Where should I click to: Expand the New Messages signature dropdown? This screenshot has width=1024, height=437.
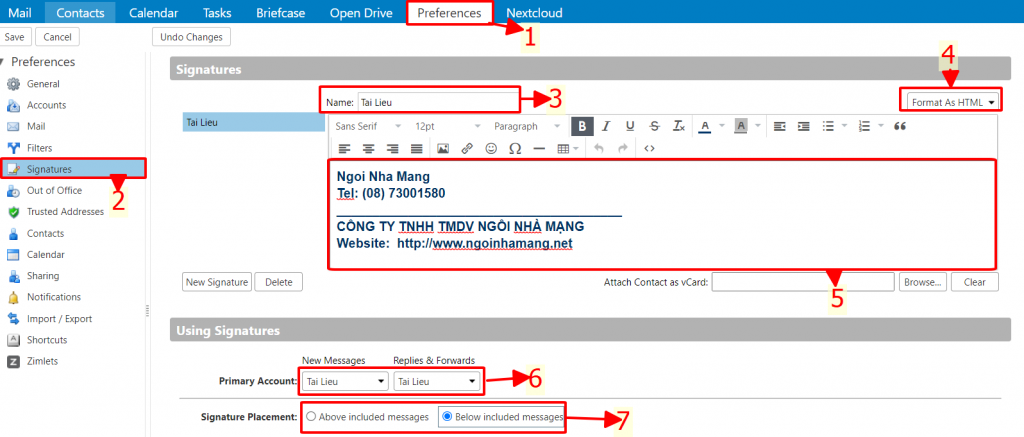345,381
